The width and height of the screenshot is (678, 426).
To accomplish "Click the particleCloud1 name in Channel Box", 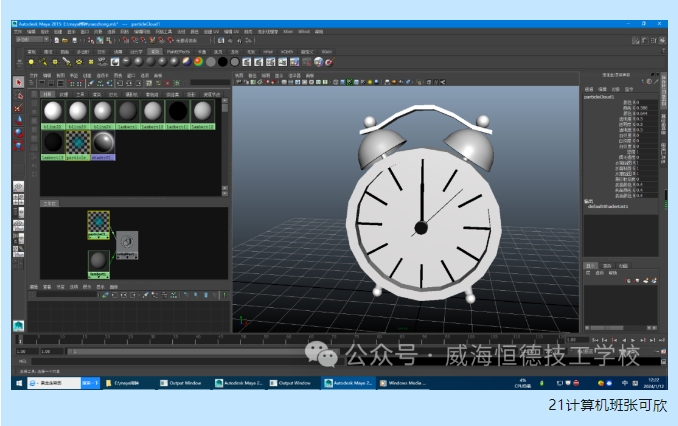I will click(599, 97).
